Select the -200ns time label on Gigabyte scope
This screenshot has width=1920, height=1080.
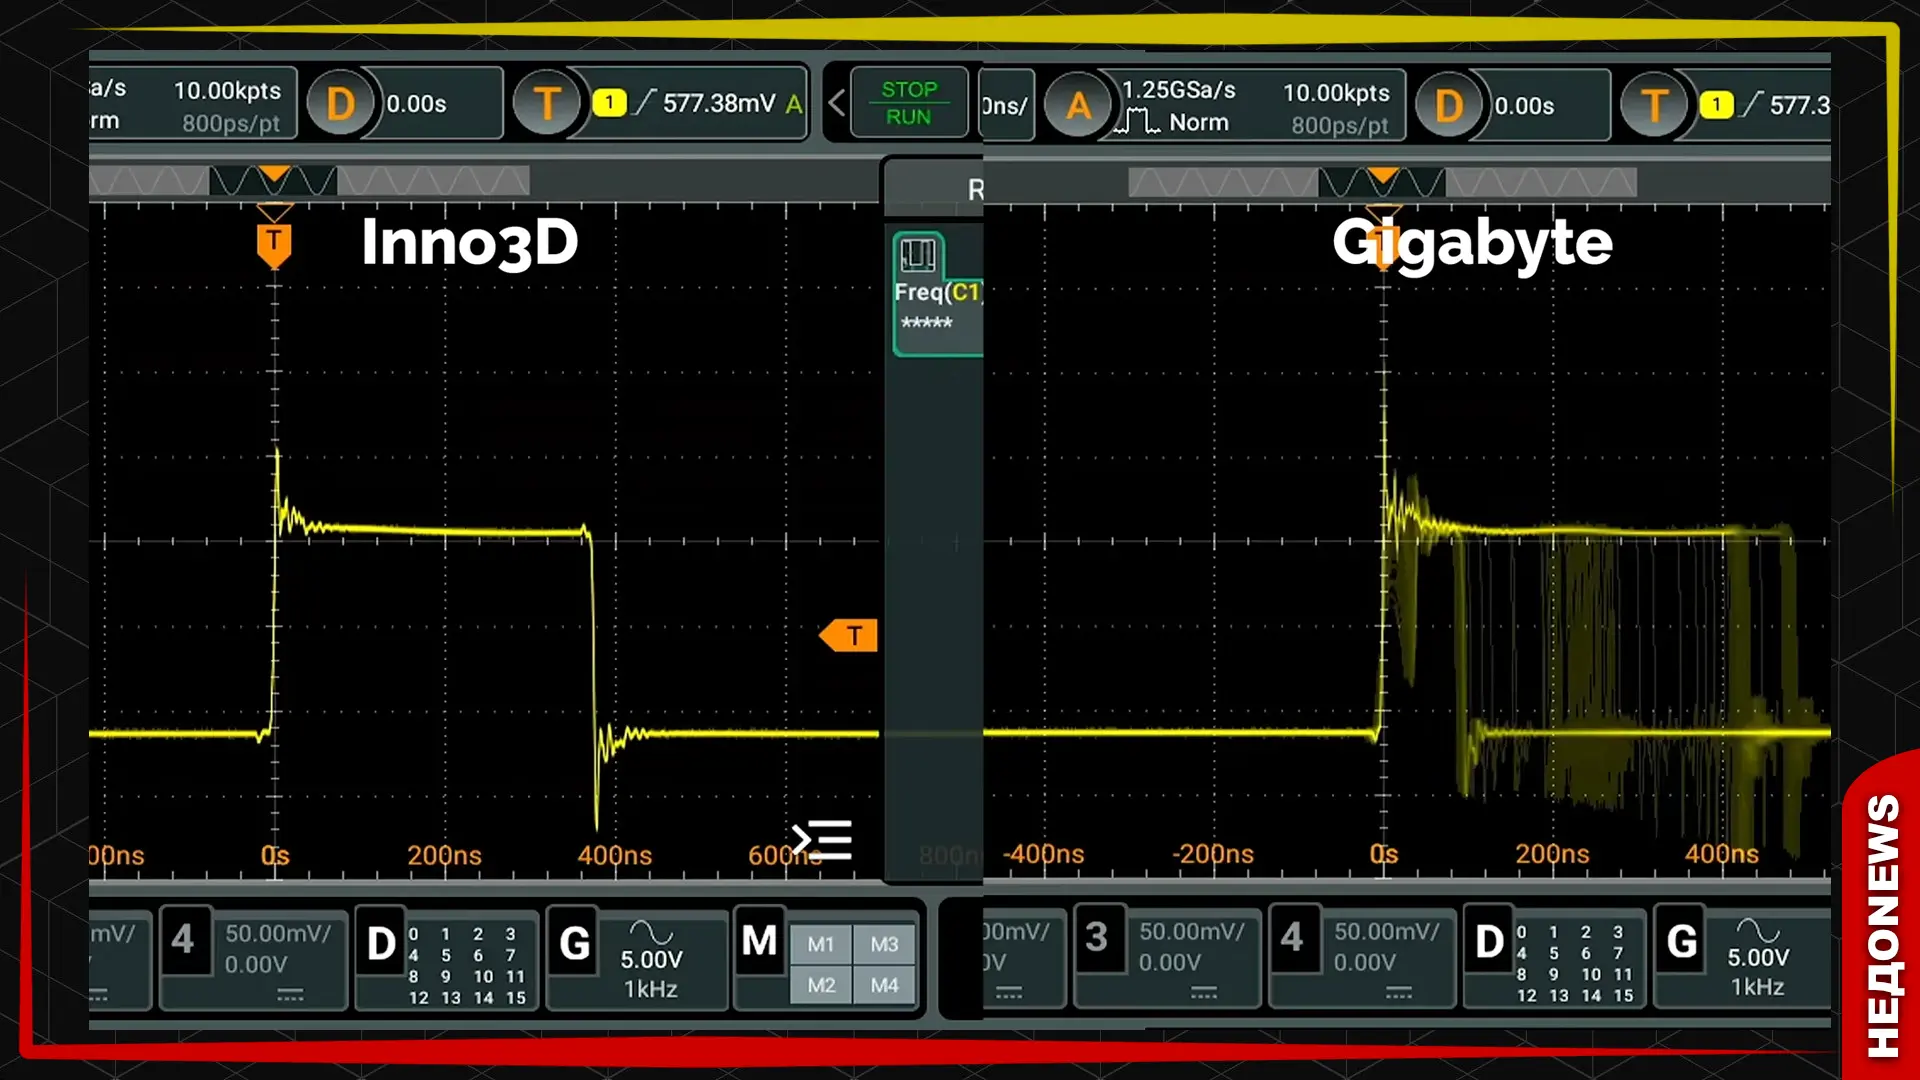[1212, 854]
